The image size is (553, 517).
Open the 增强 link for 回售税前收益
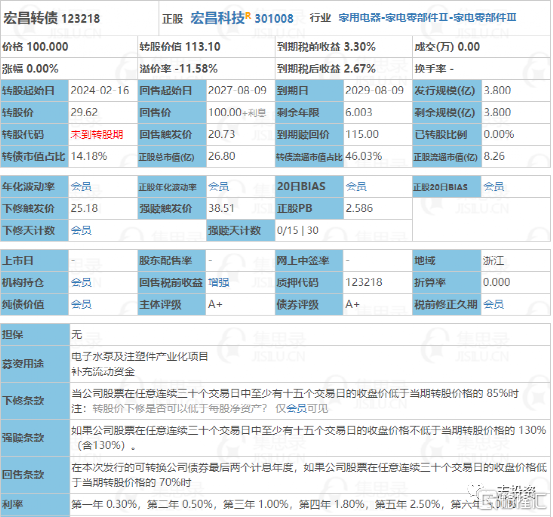click(x=218, y=282)
